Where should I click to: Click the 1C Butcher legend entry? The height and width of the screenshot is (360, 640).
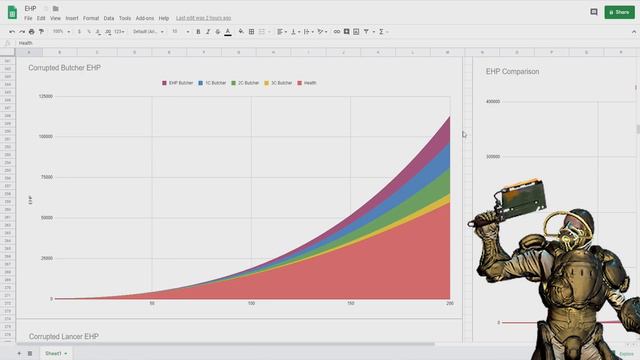(x=212, y=83)
